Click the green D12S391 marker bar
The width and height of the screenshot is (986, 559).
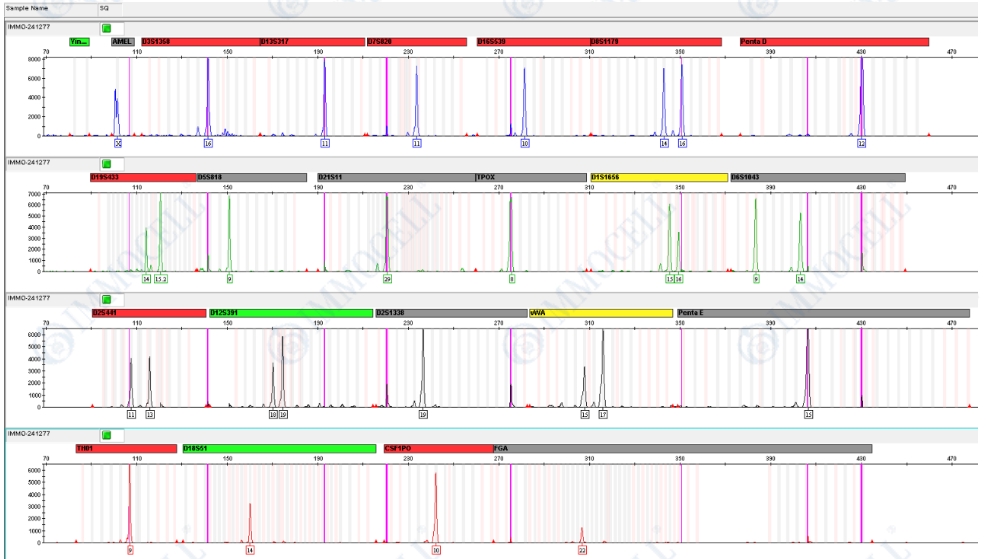290,313
